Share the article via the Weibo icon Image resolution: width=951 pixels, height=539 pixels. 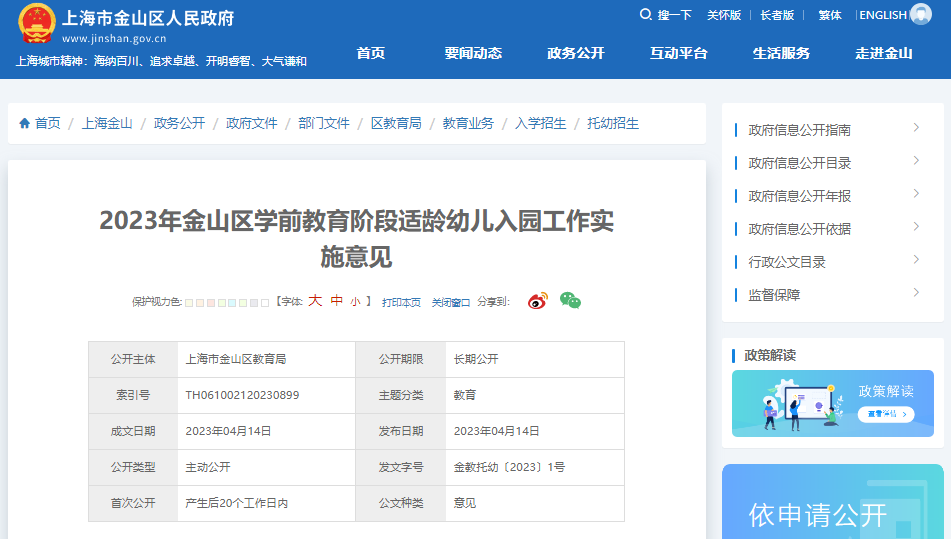[538, 301]
